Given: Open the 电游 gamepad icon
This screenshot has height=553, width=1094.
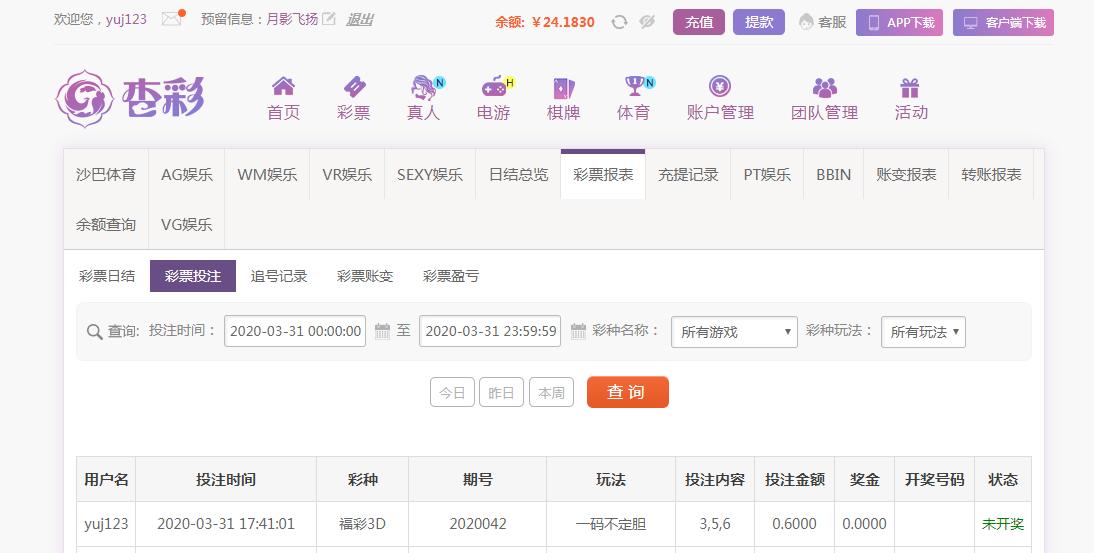Looking at the screenshot, I should point(494,87).
